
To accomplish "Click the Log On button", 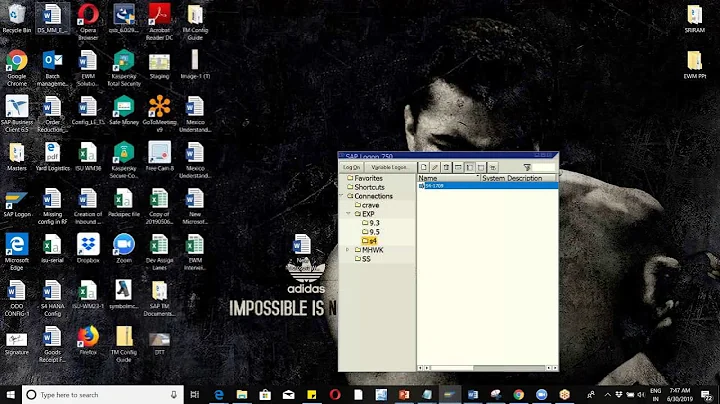I will 351,168.
